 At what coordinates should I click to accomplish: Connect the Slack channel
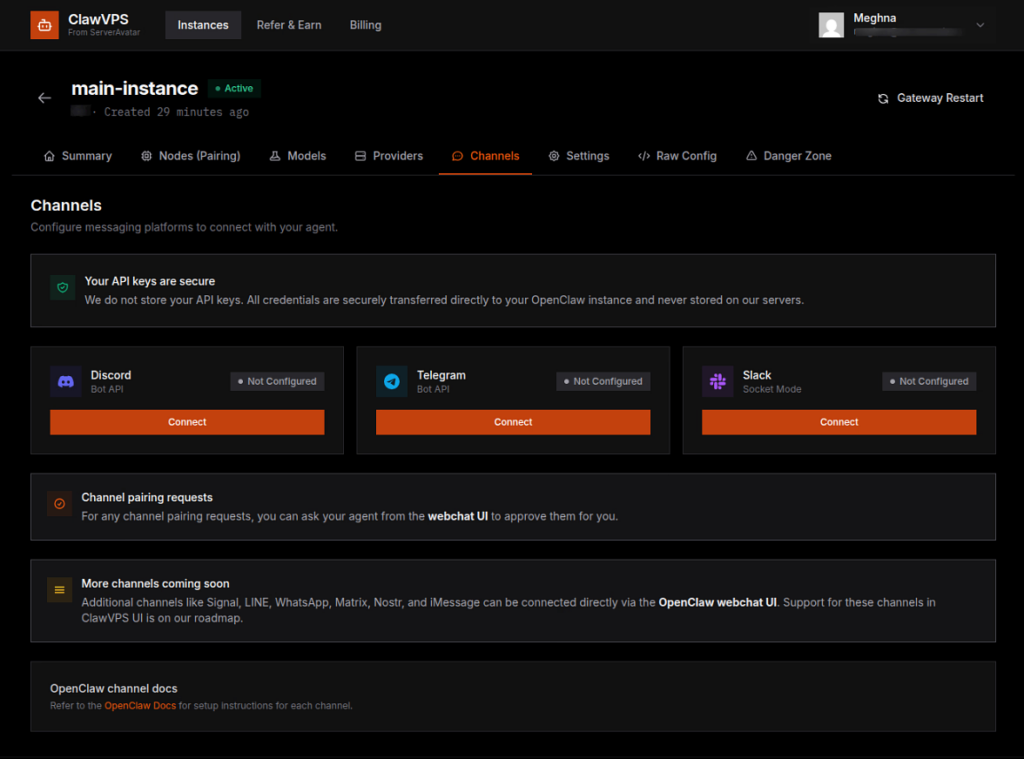[839, 422]
